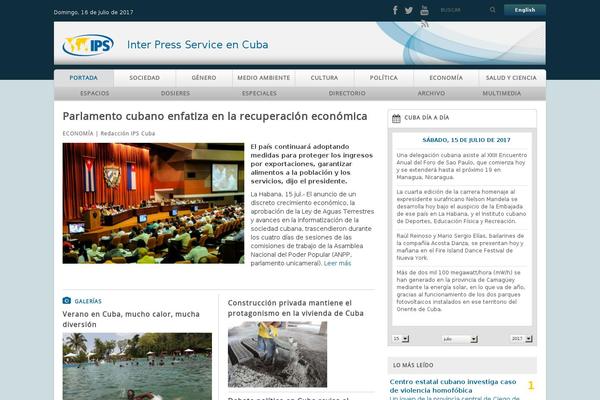Click the camera icon next to Galerías

67,300
